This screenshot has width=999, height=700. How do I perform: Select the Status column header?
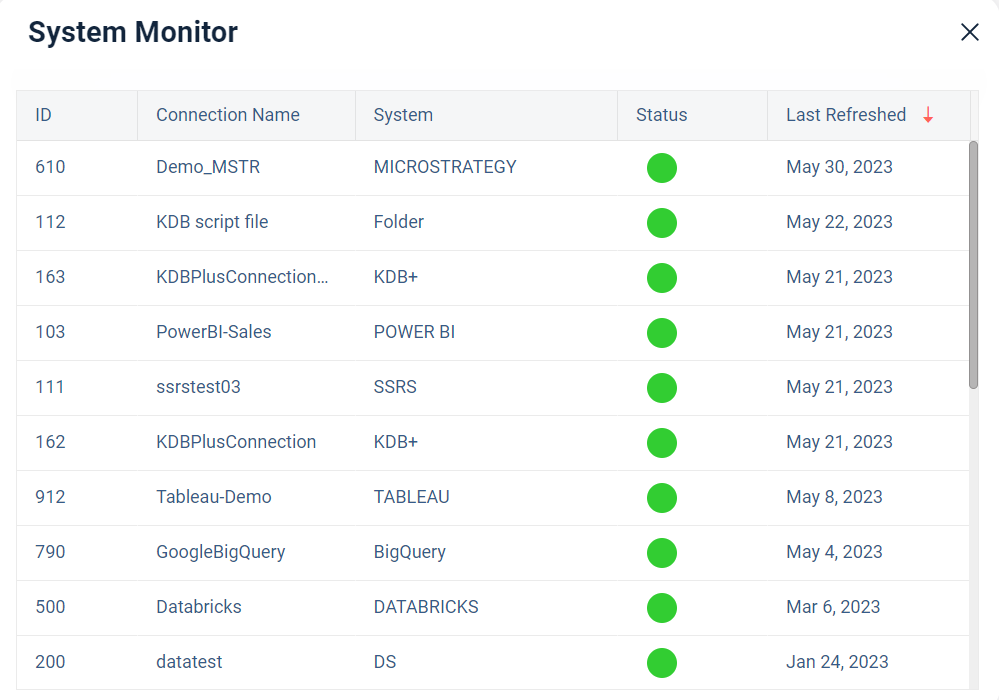[x=661, y=115]
